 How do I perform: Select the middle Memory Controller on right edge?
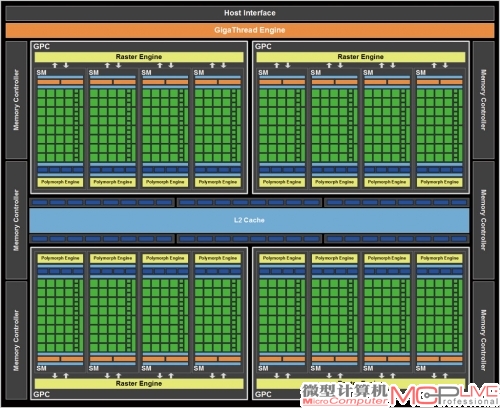tap(483, 220)
